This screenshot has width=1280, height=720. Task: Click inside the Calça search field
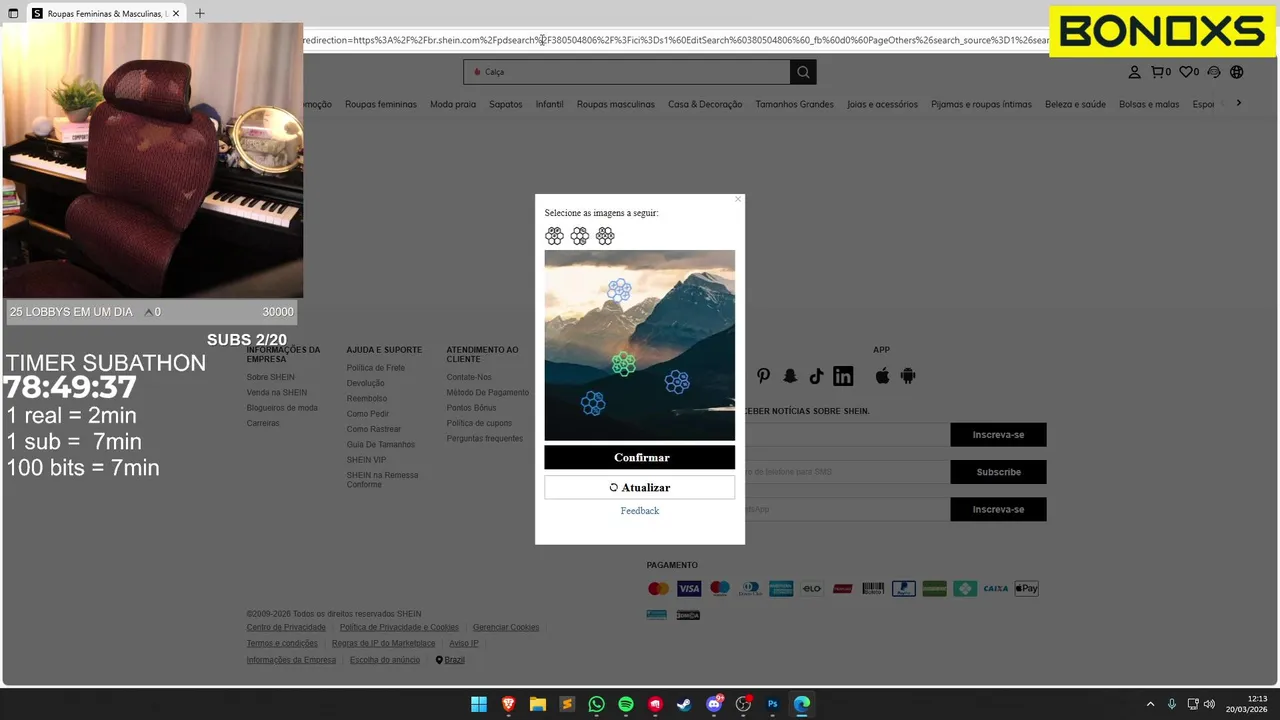coord(627,72)
